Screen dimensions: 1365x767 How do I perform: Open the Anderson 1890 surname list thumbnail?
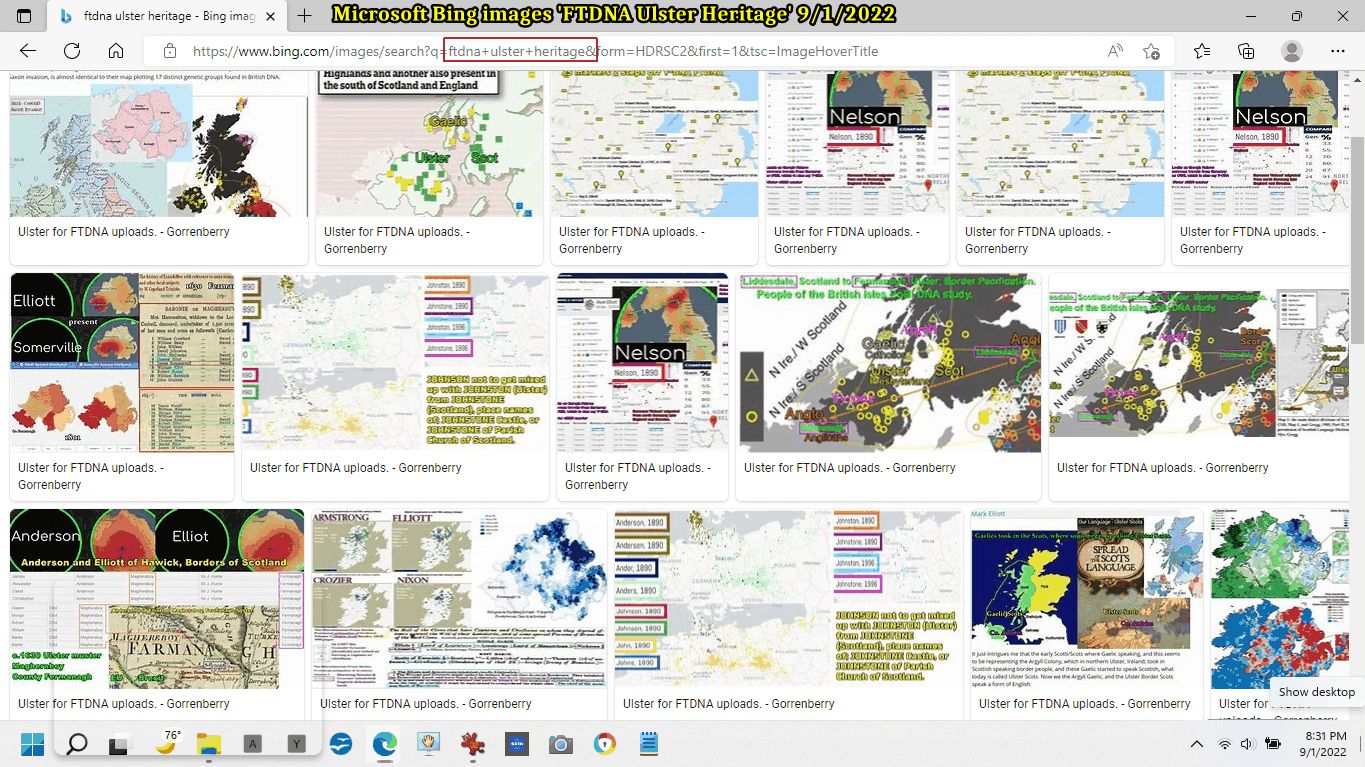coord(789,599)
